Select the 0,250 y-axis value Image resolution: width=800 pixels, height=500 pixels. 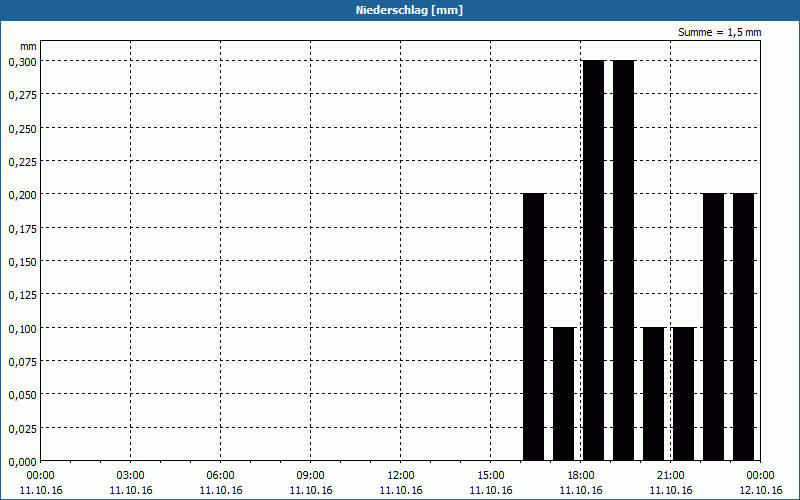click(x=22, y=129)
